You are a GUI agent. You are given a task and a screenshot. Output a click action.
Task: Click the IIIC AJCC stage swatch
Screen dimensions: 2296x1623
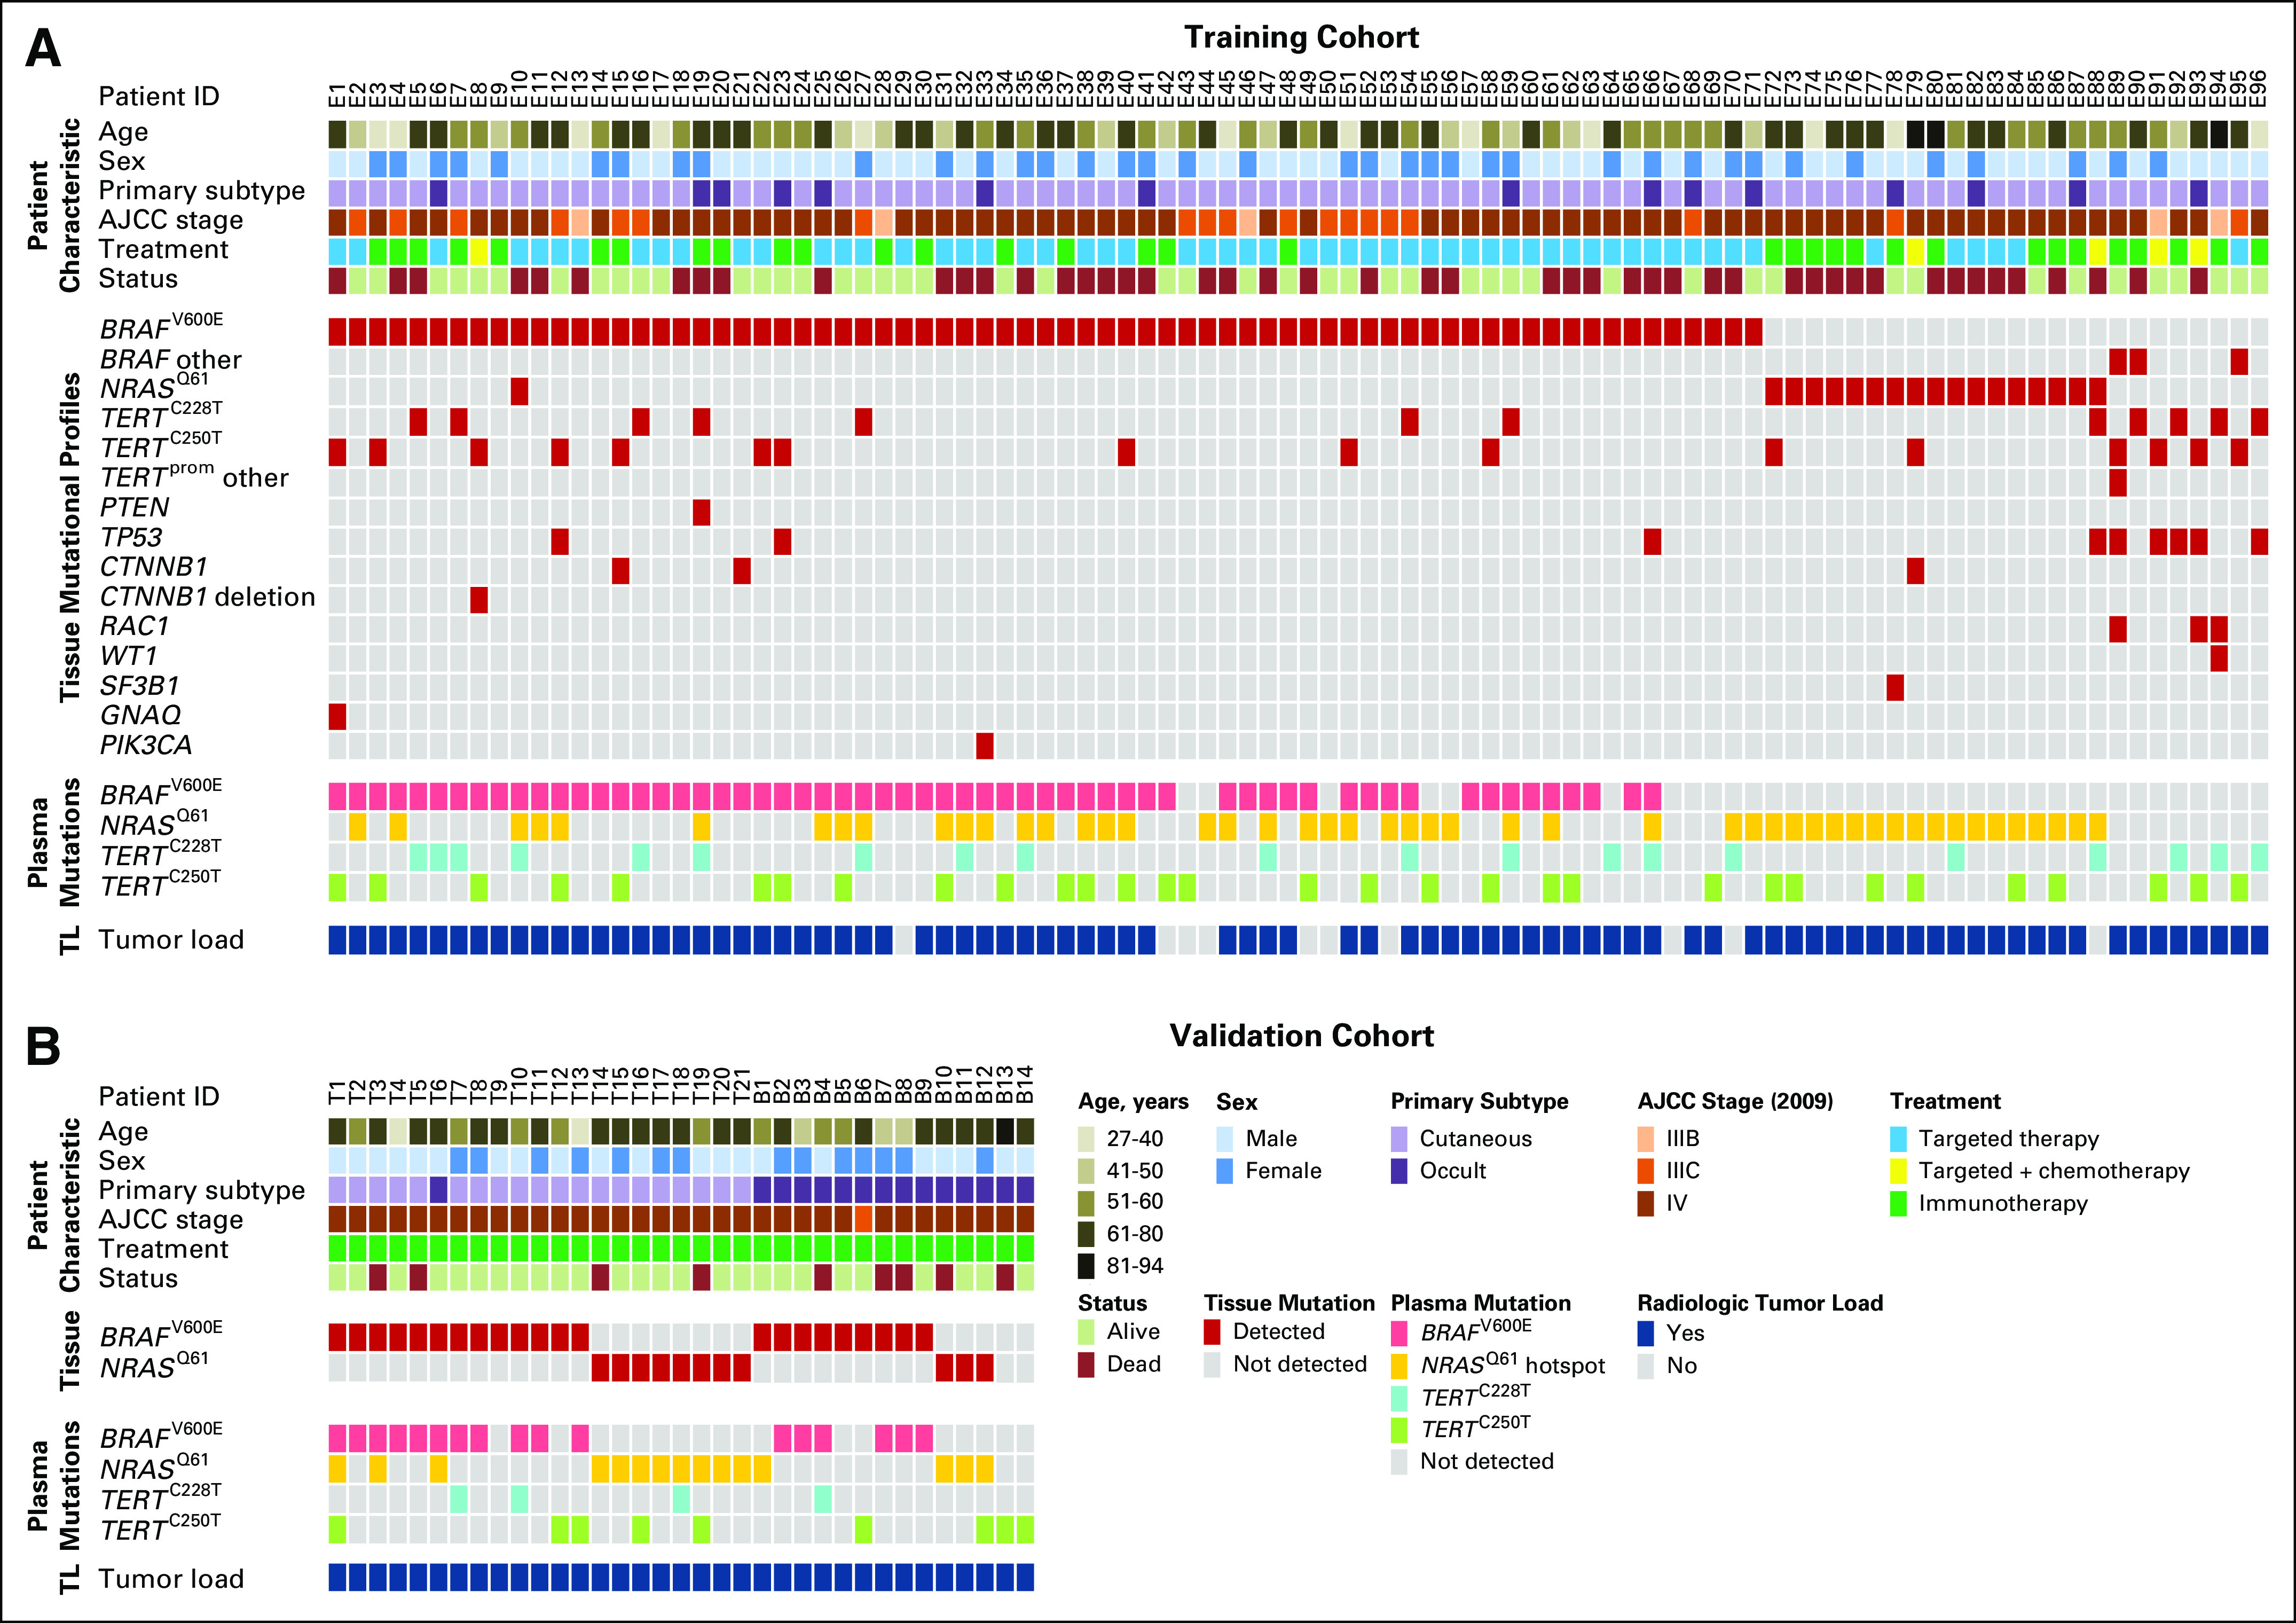tap(1646, 1170)
